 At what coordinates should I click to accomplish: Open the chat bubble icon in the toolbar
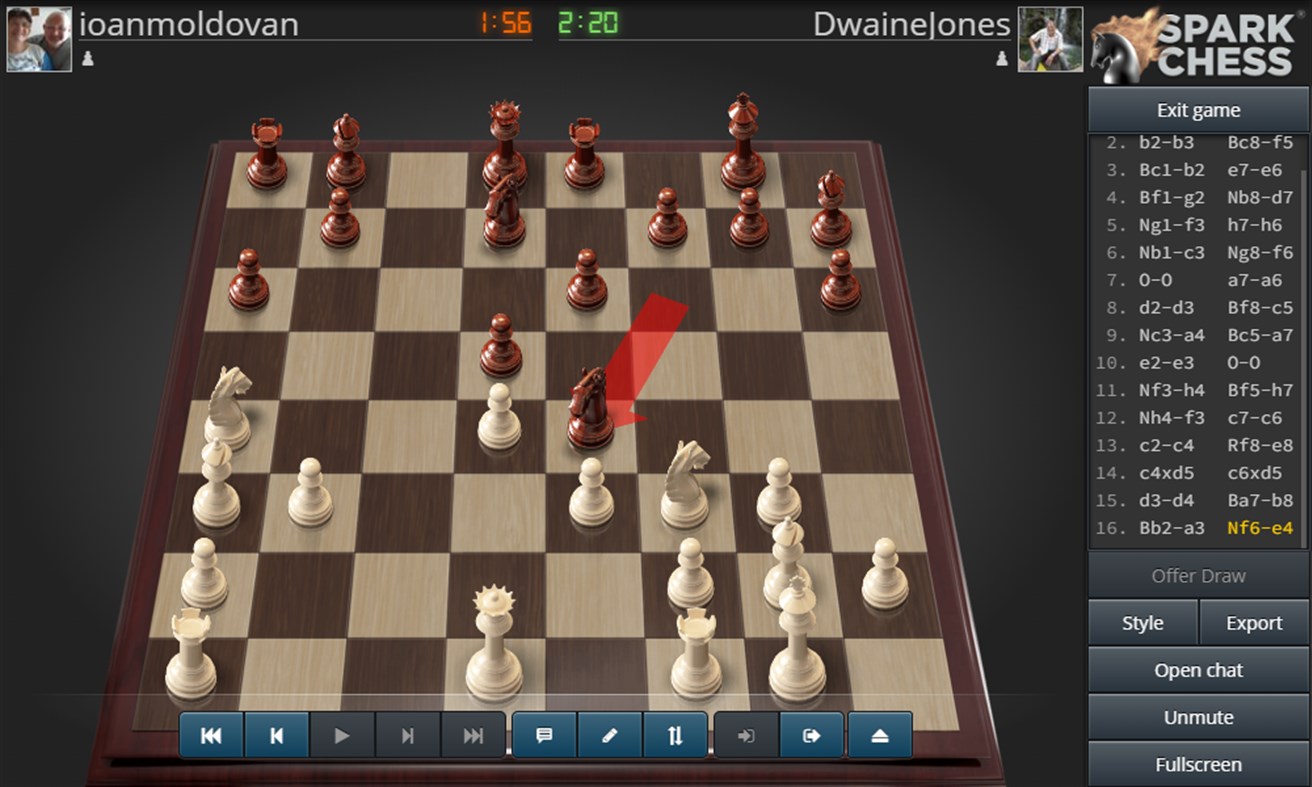pos(543,735)
